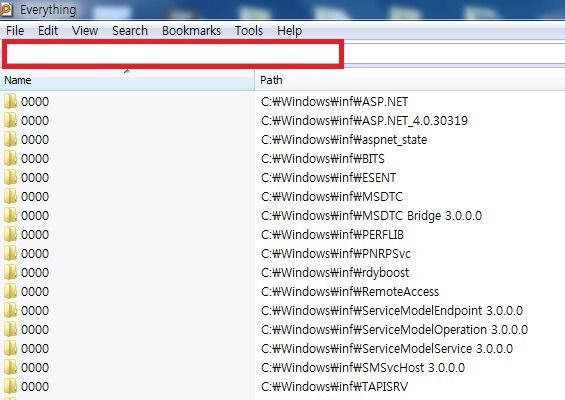Sort results by Path column header
The image size is (565, 400).
tap(410, 80)
